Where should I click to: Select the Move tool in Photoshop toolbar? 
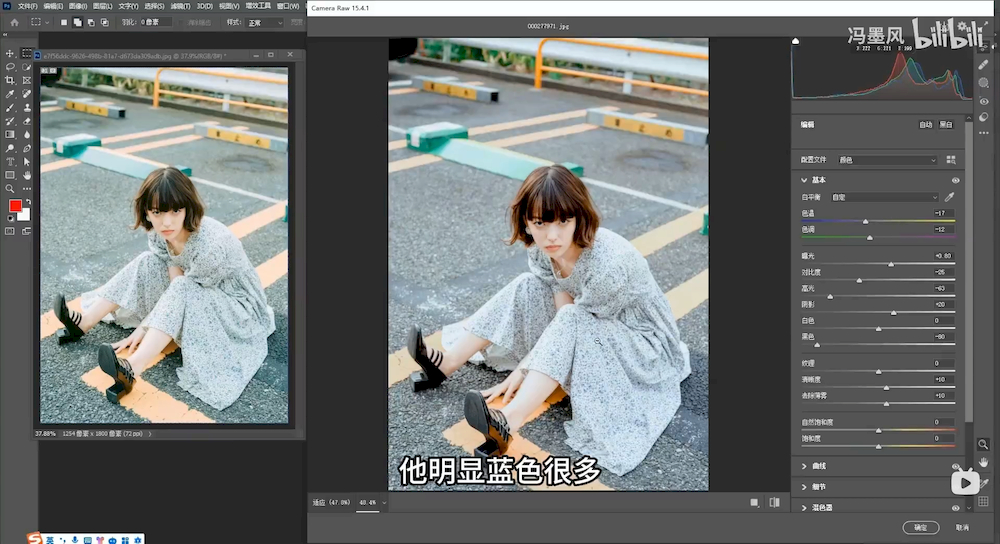(10, 54)
